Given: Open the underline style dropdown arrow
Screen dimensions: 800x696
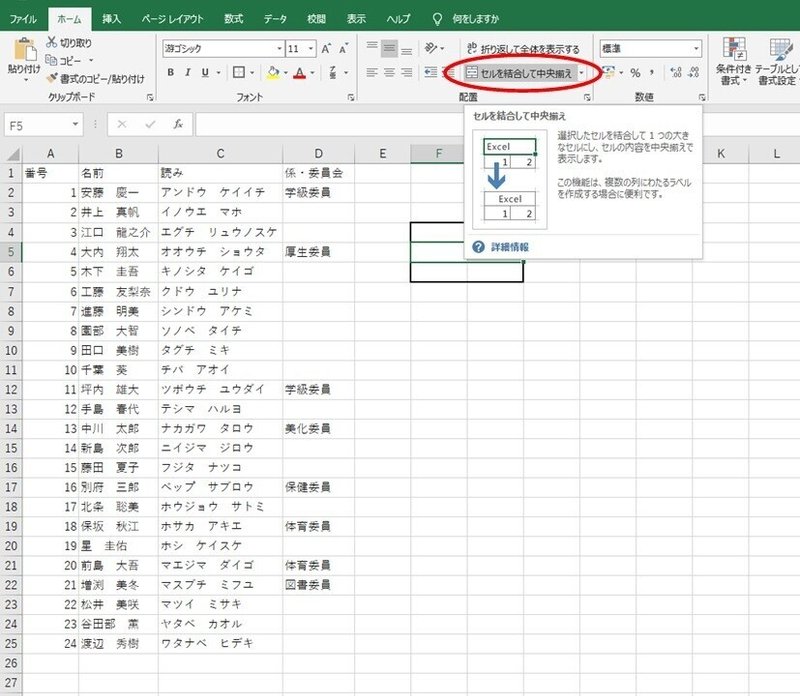Looking at the screenshot, I should click(218, 72).
